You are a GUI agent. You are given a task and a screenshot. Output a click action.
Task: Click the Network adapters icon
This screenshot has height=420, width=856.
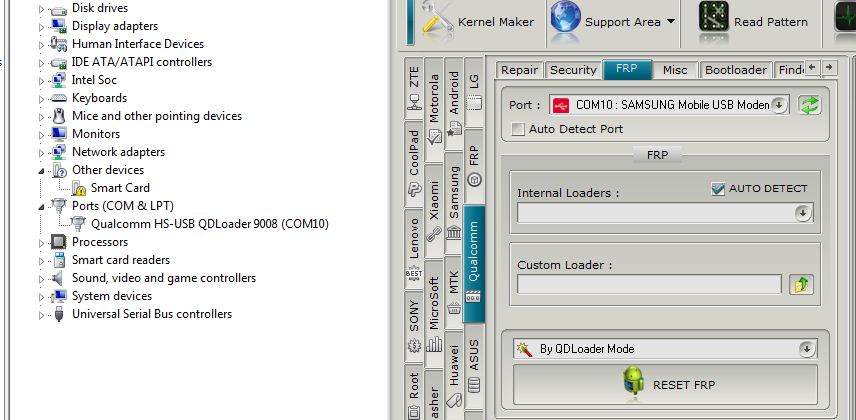coord(58,152)
